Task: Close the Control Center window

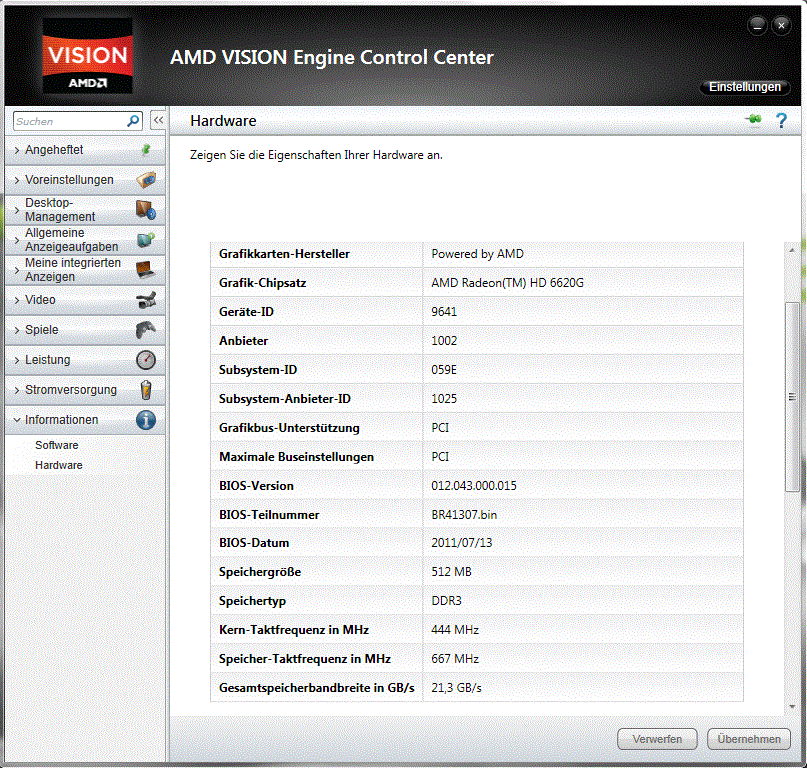Action: 781,25
